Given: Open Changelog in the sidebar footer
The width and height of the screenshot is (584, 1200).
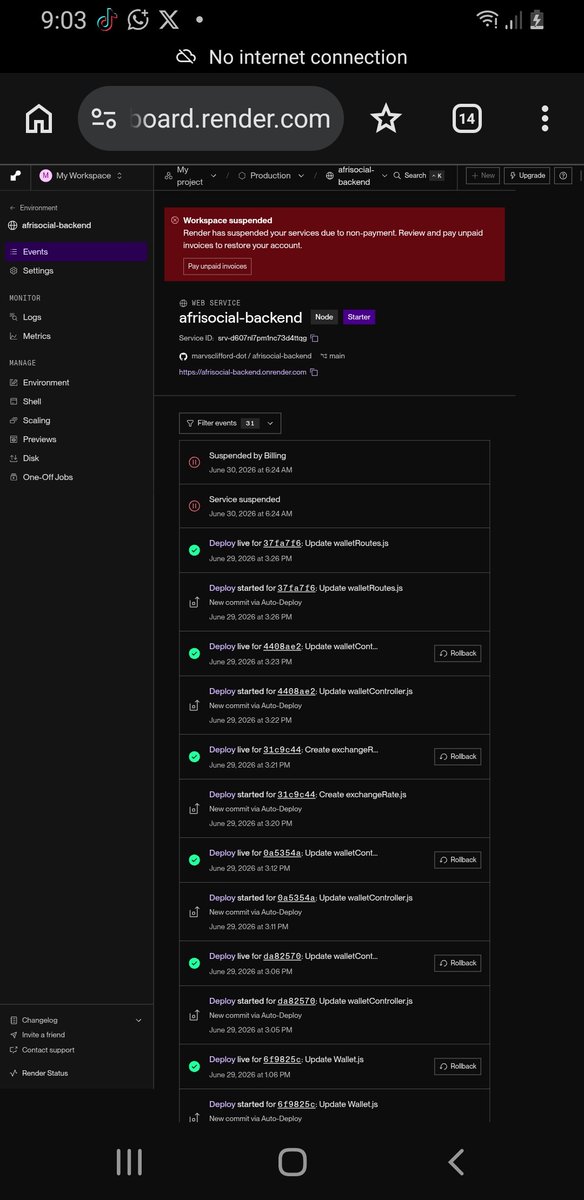Looking at the screenshot, I should (x=40, y=1020).
